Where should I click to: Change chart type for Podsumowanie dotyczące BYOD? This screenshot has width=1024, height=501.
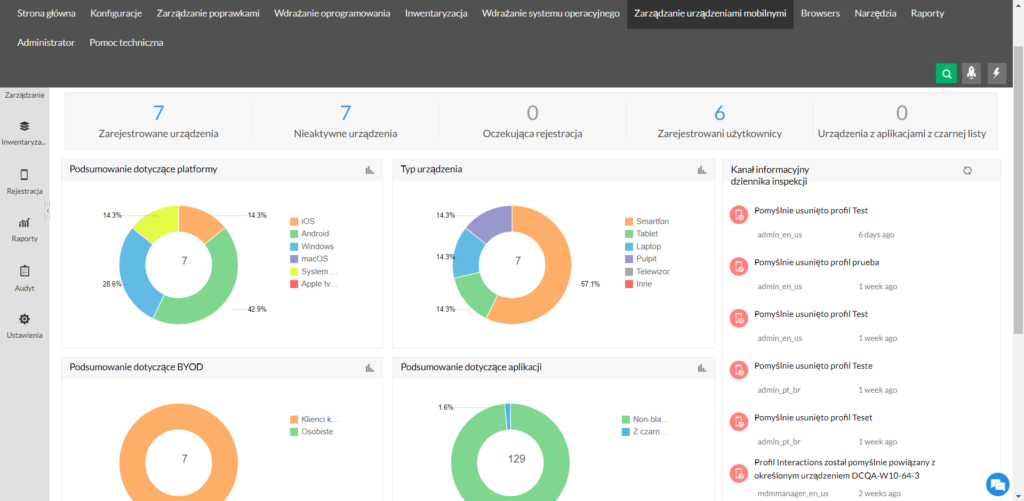tap(370, 368)
